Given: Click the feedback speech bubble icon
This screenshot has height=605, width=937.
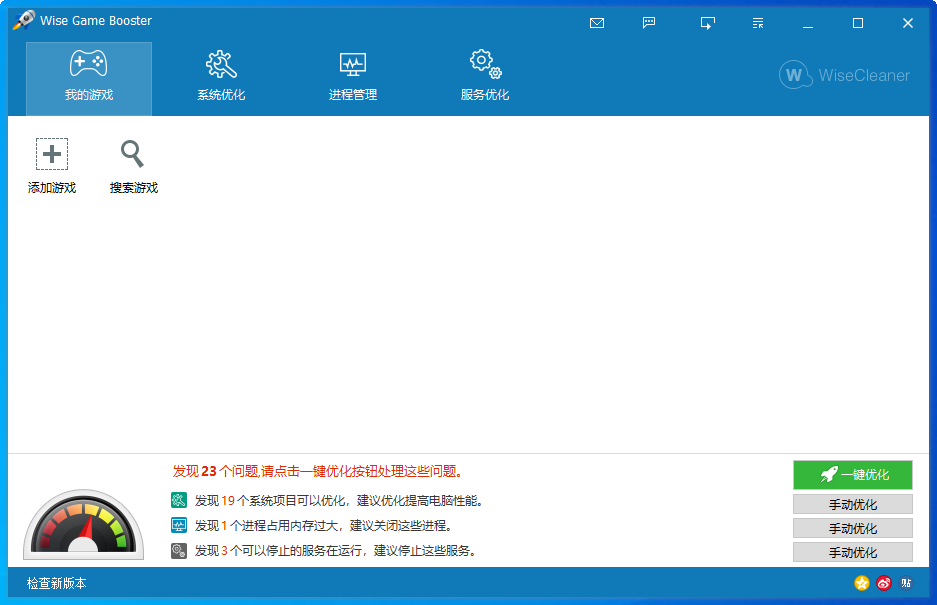Looking at the screenshot, I should (x=648, y=22).
